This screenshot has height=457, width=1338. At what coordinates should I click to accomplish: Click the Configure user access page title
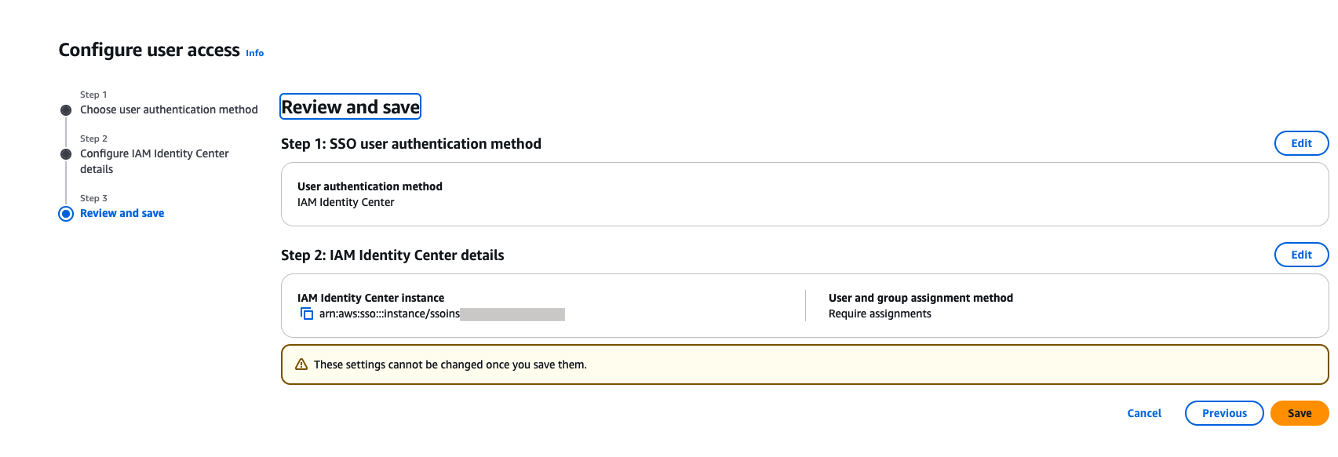pos(149,50)
